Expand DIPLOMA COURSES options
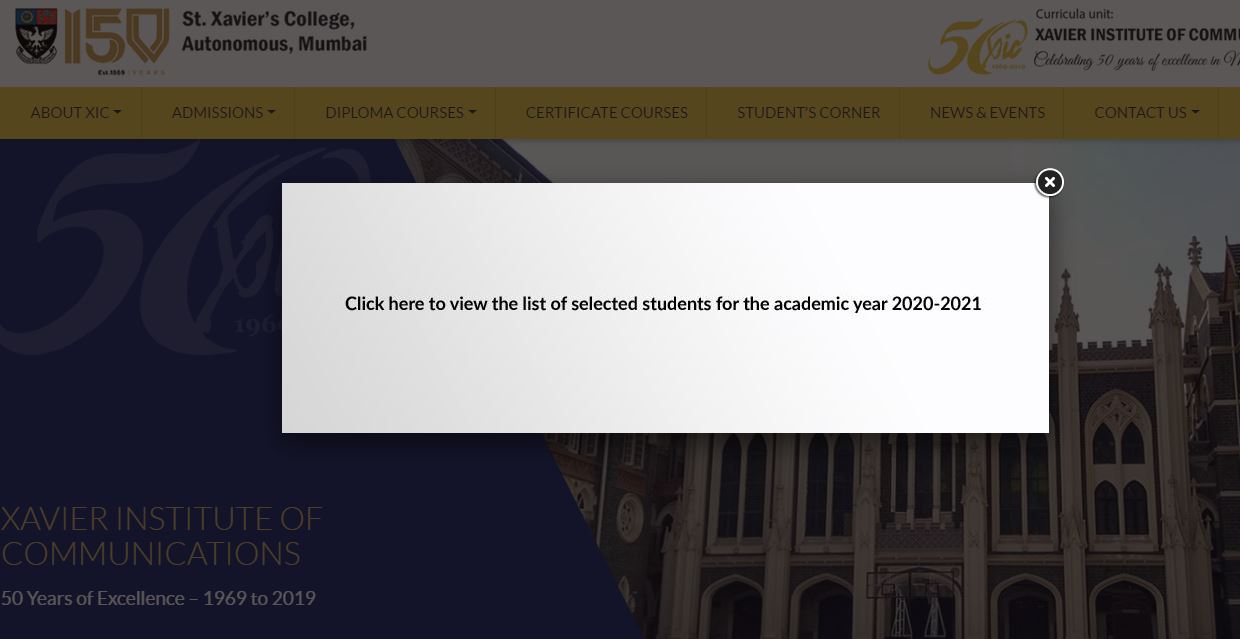This screenshot has width=1240, height=639. click(x=400, y=113)
